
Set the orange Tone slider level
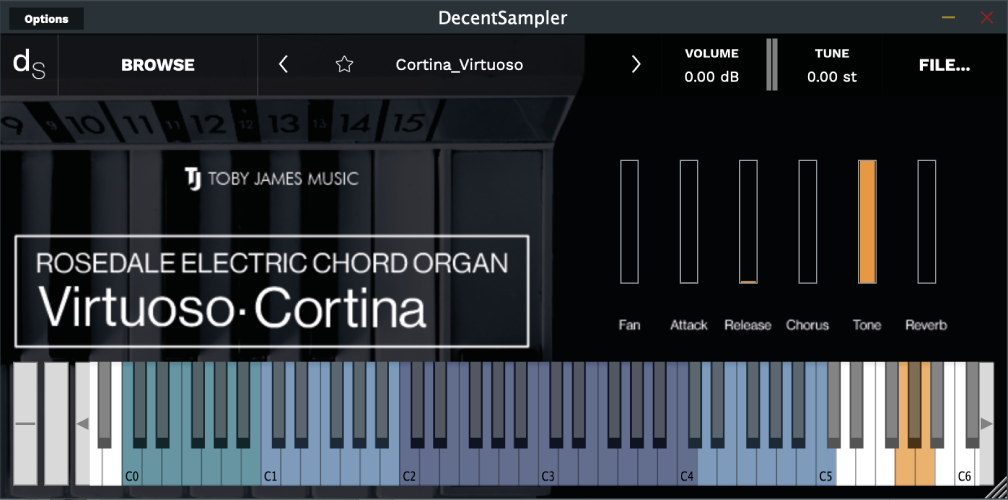[x=867, y=222]
